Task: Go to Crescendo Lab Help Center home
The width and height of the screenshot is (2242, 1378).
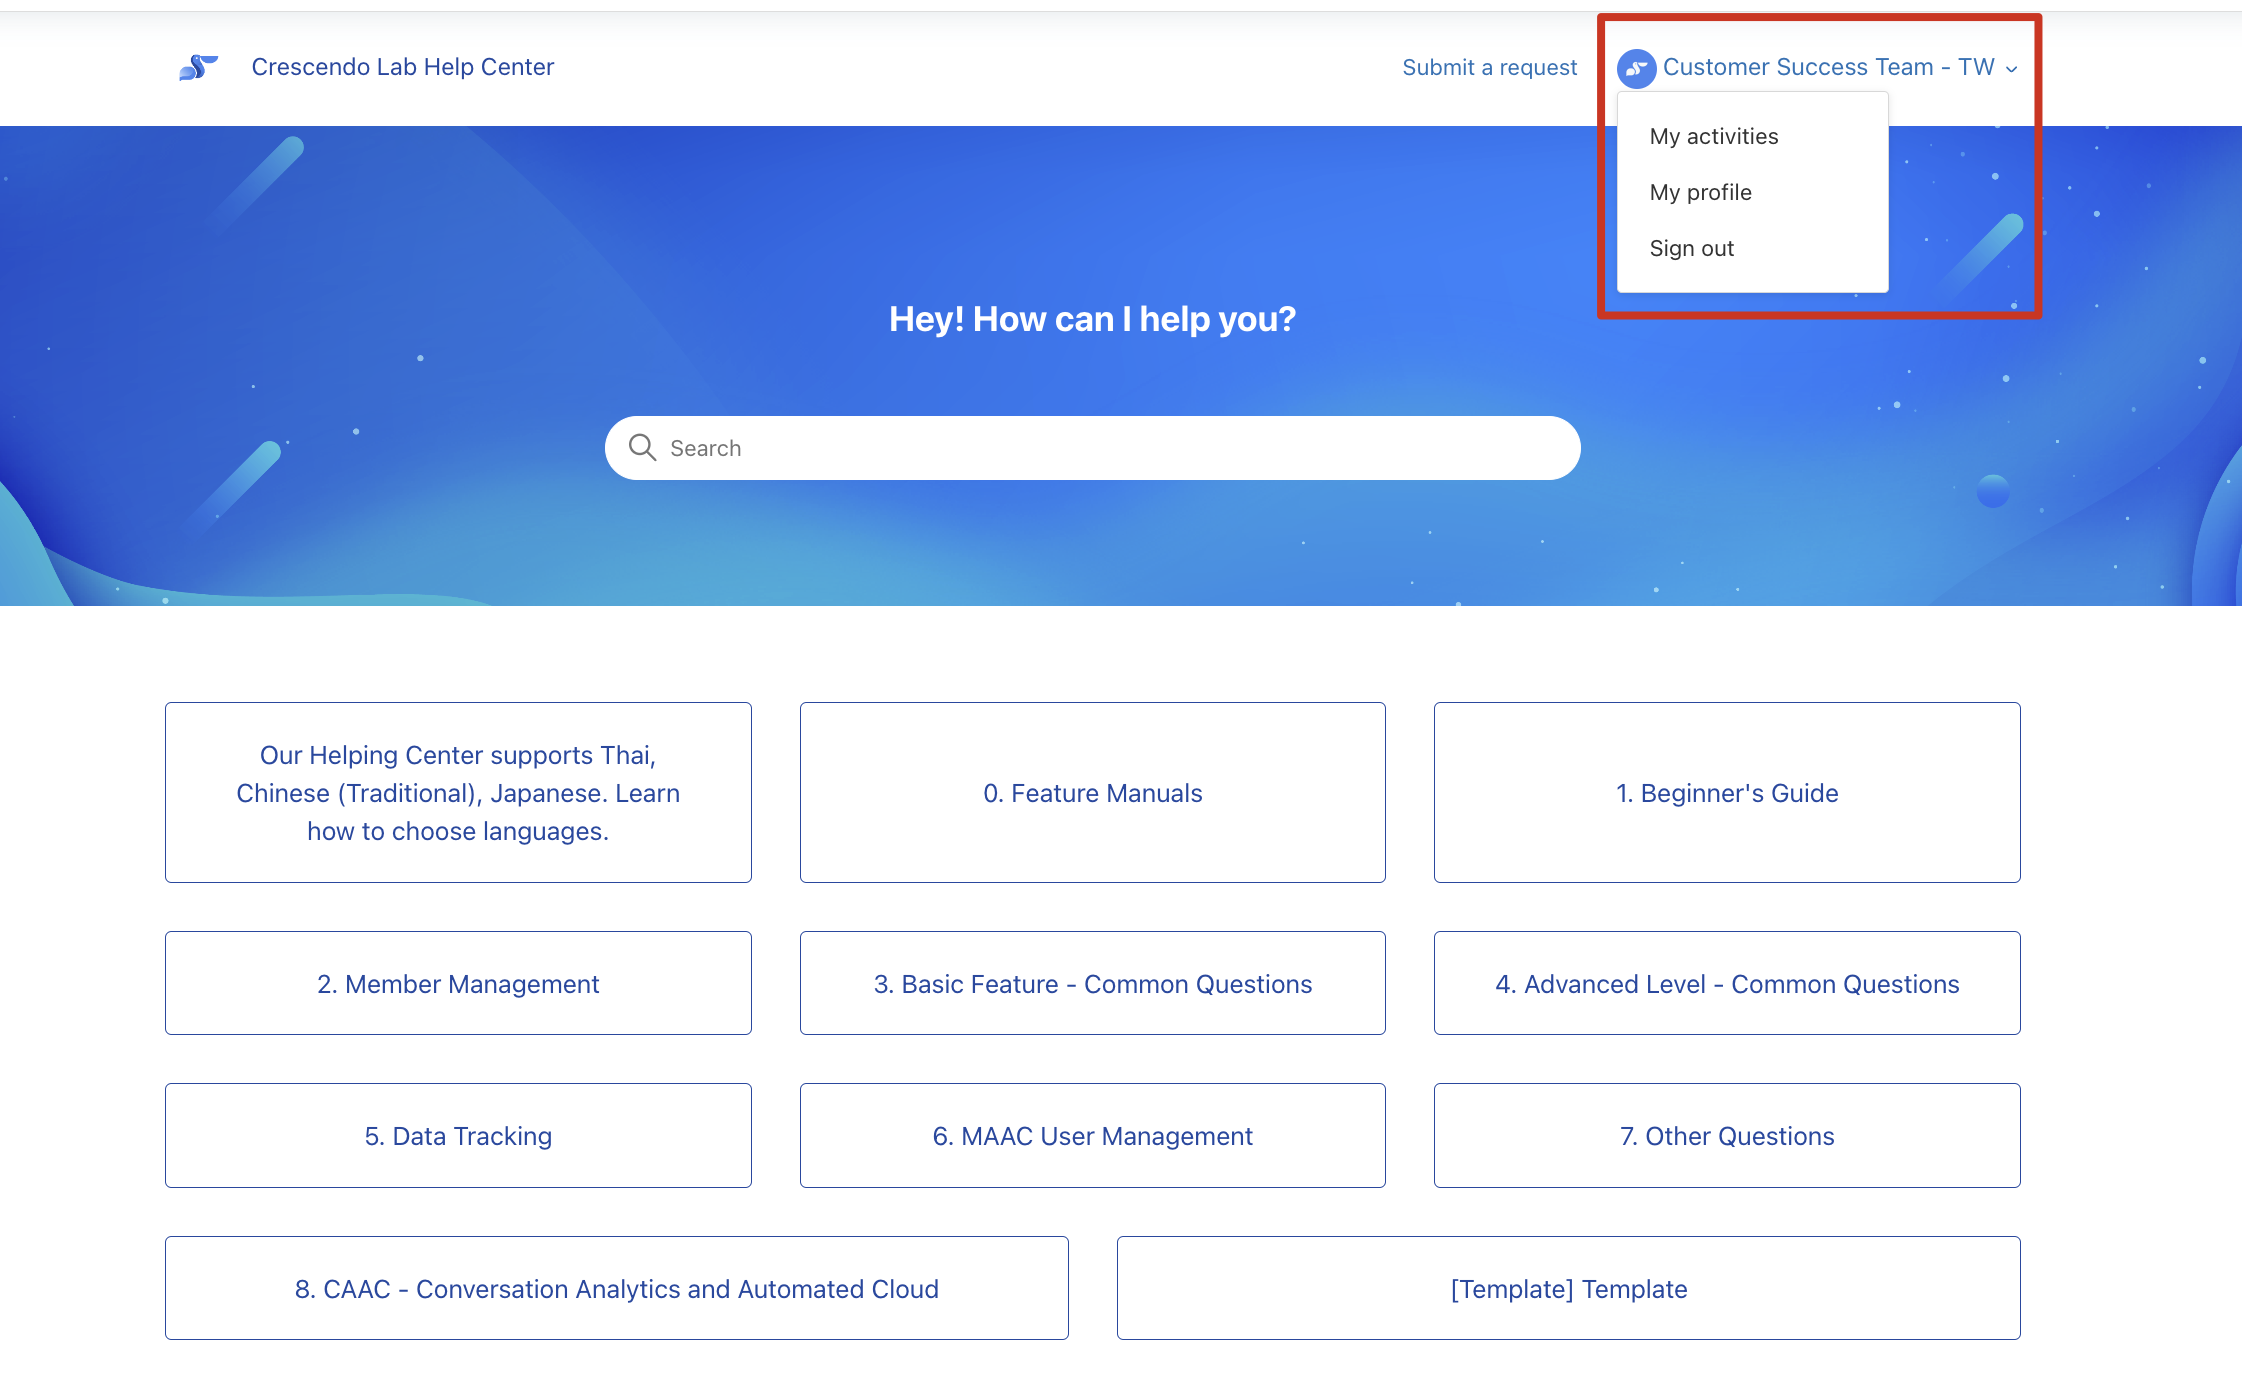Action: (x=402, y=67)
